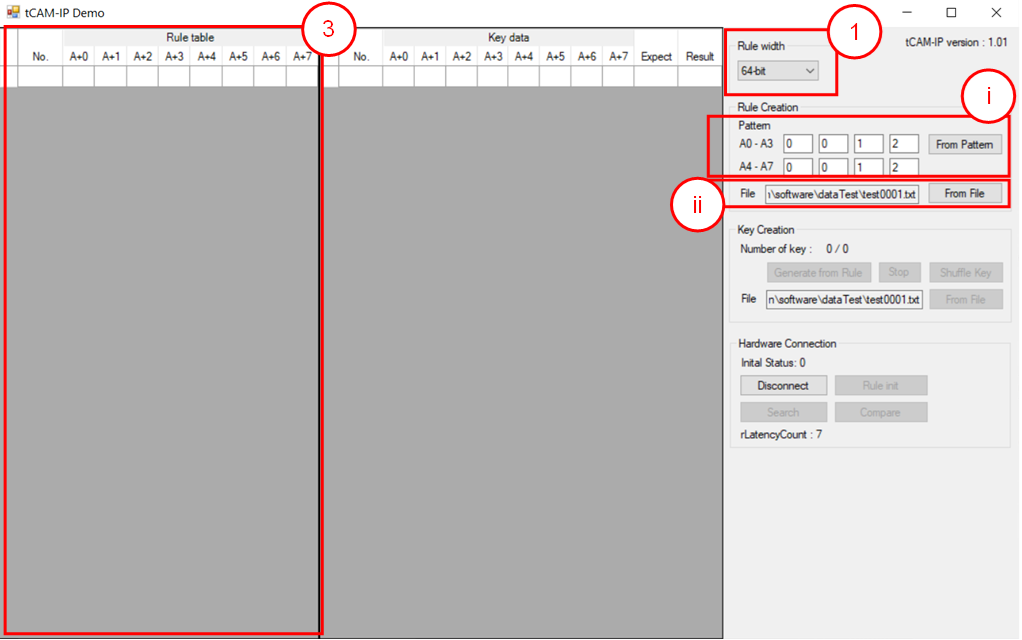Select third A0 - A3 field with value 1
The image size is (1022, 640).
[x=868, y=144]
